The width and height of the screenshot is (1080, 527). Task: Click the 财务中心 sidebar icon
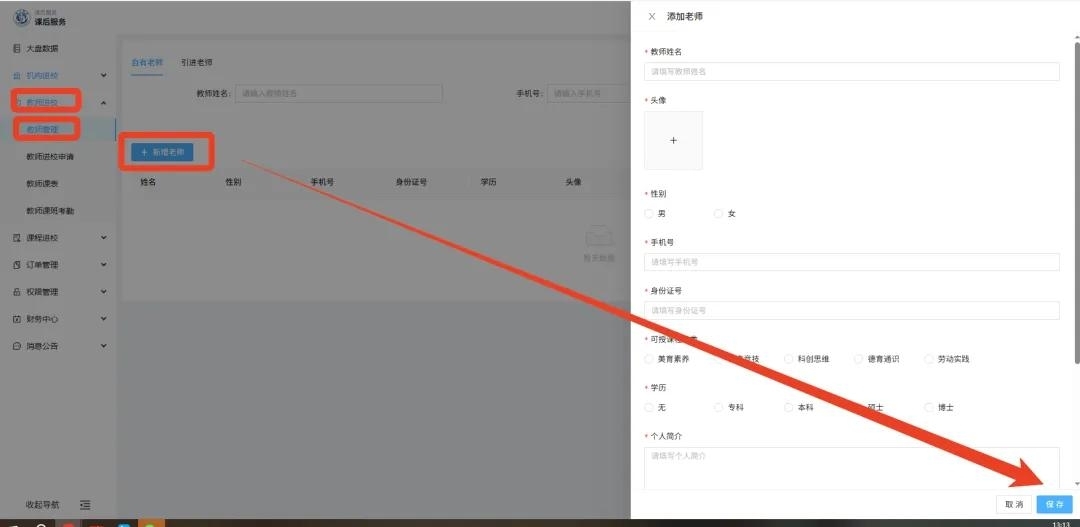coord(16,319)
